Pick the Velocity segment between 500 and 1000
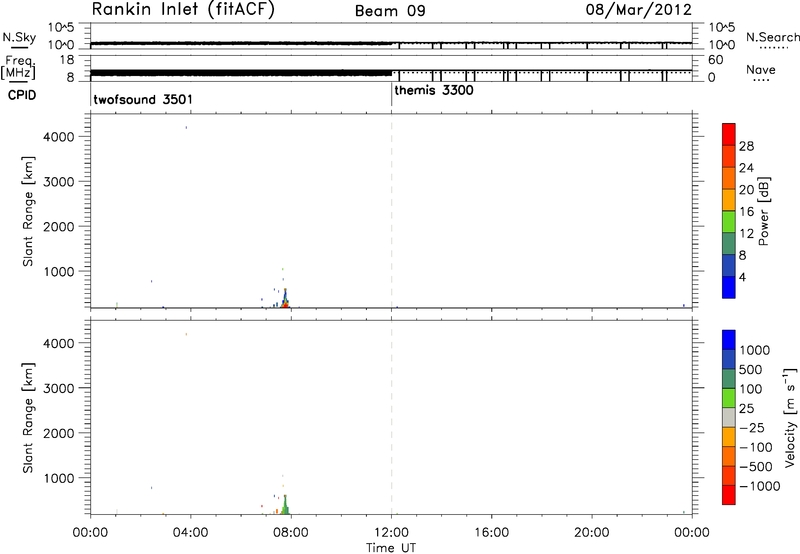Image resolution: width=800 pixels, height=554 pixels. click(729, 360)
